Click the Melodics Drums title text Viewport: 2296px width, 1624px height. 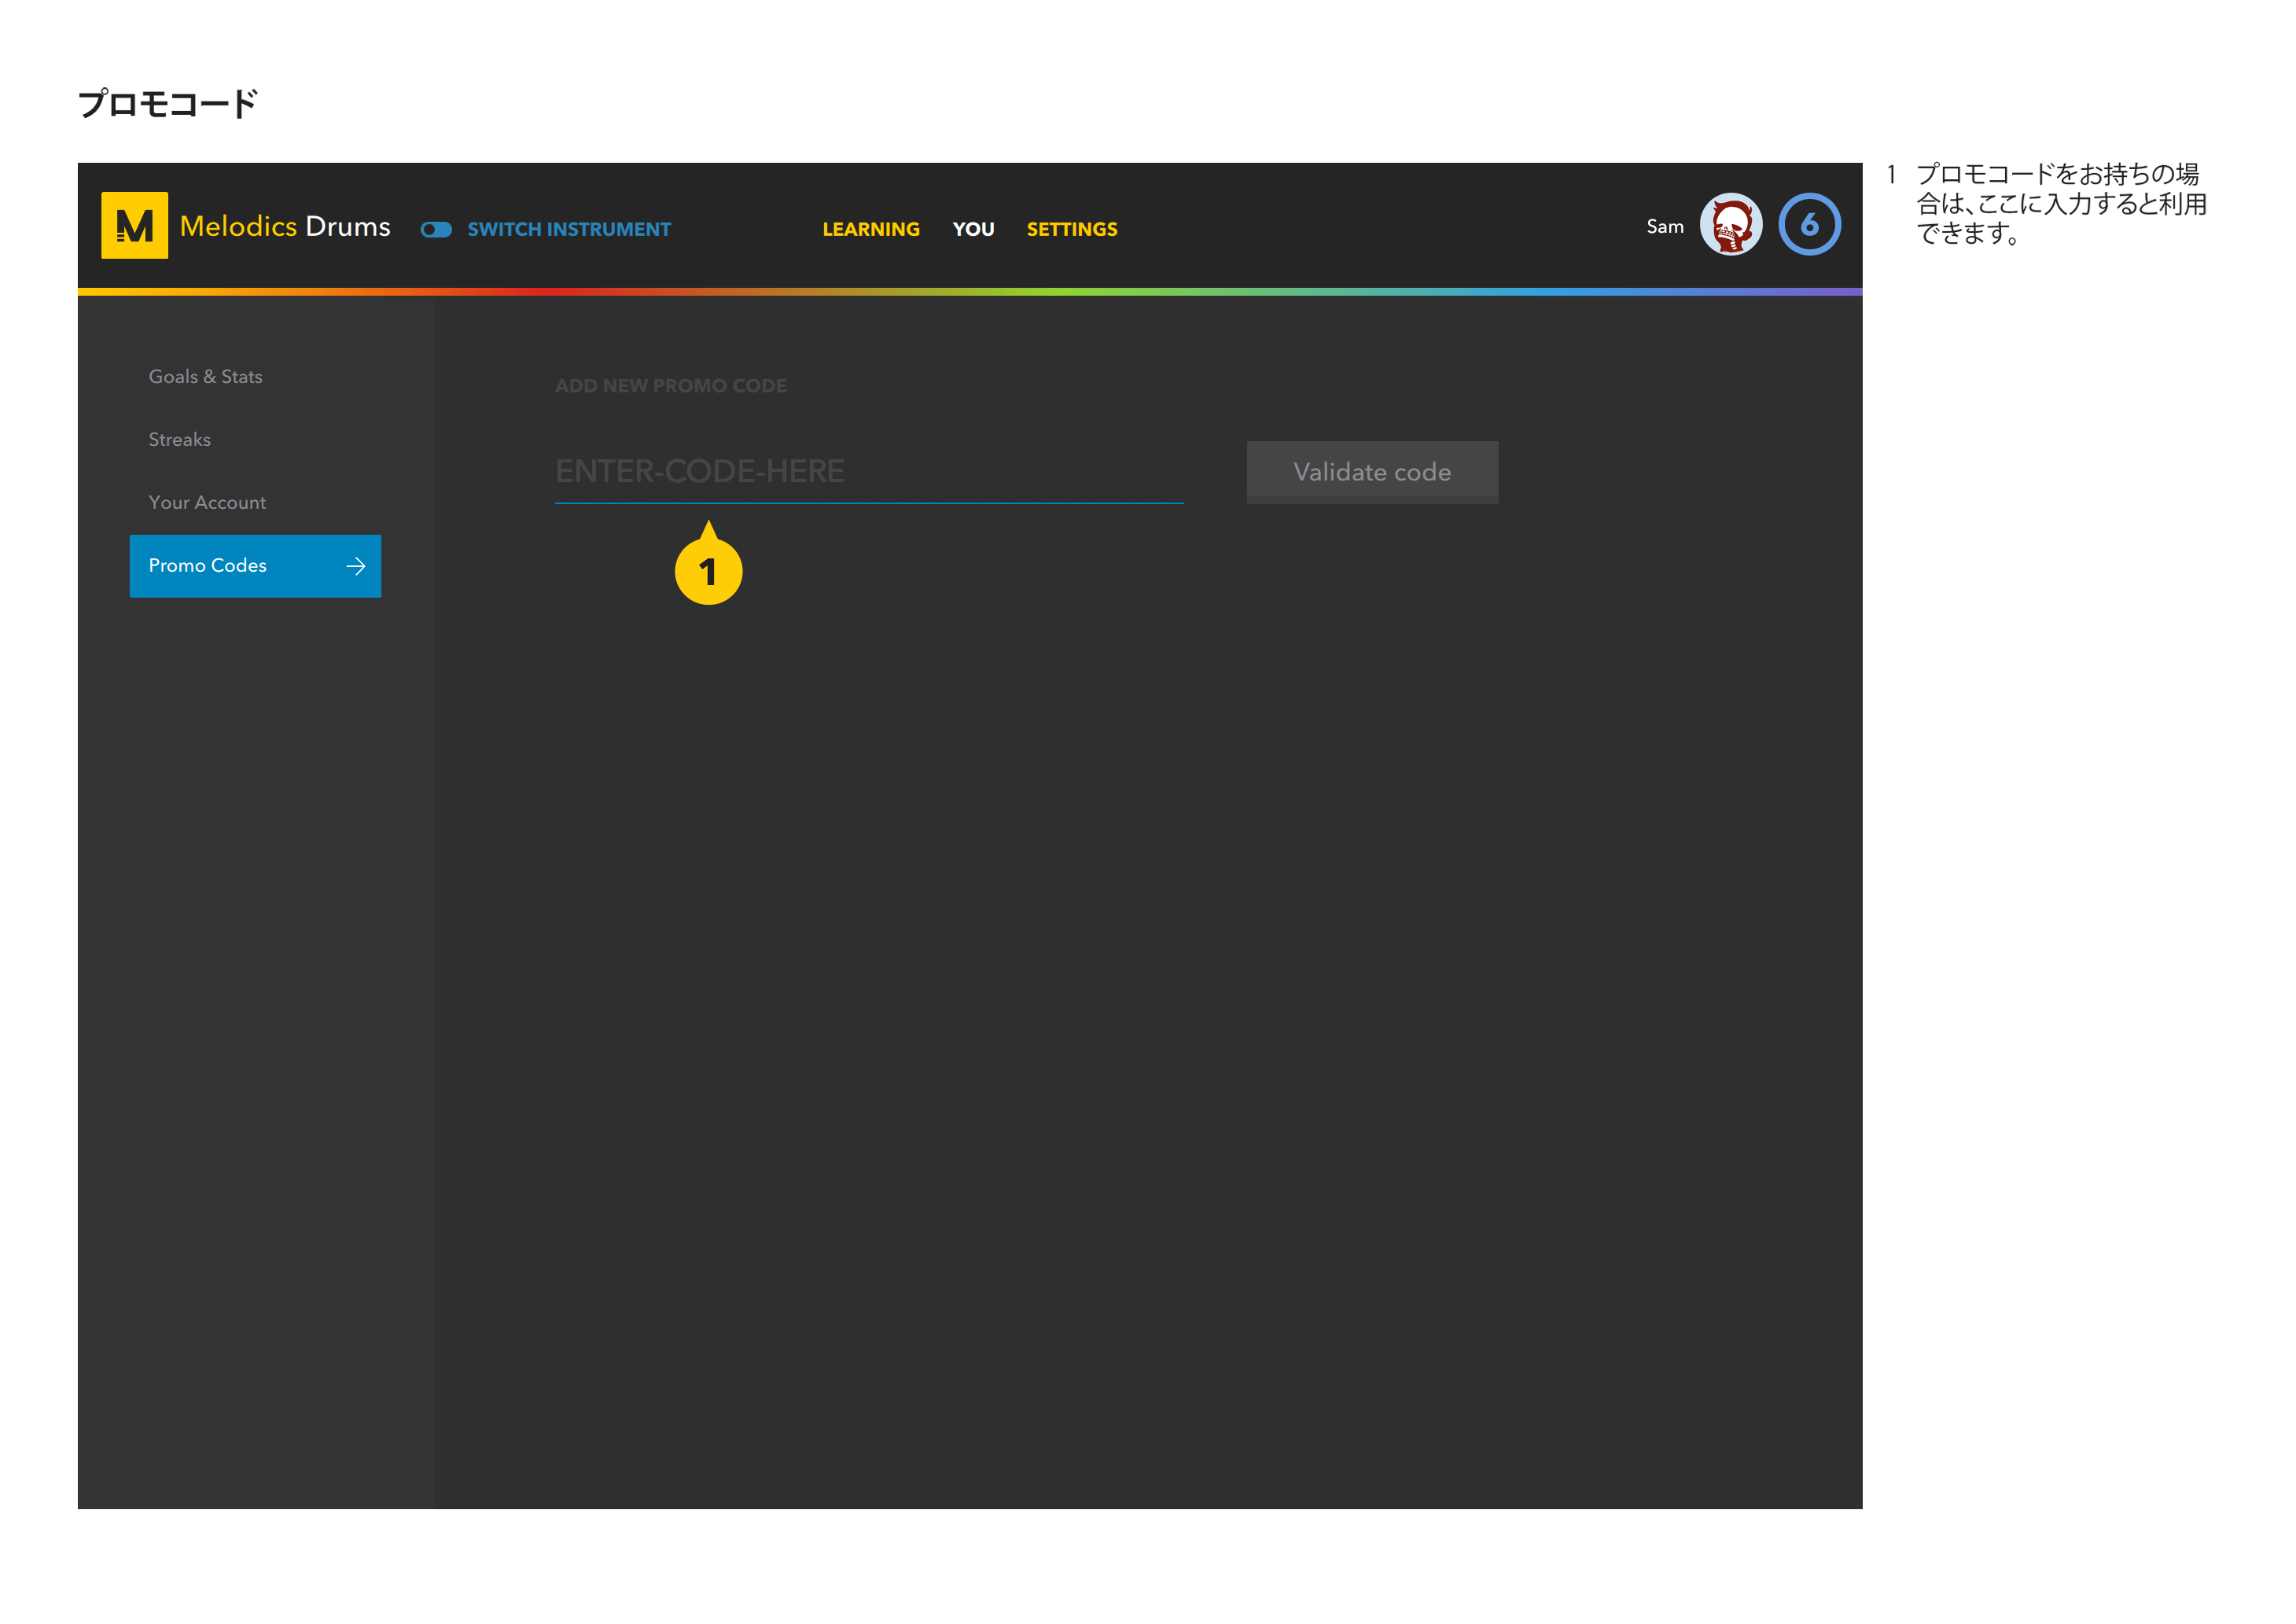[285, 226]
